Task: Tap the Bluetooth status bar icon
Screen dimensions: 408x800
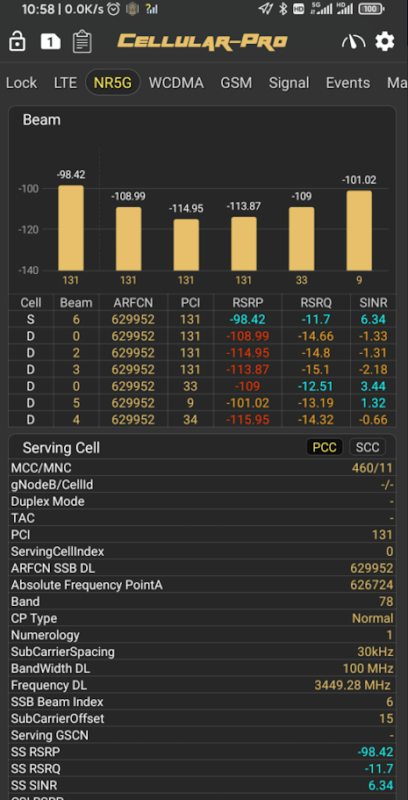Action: click(283, 9)
